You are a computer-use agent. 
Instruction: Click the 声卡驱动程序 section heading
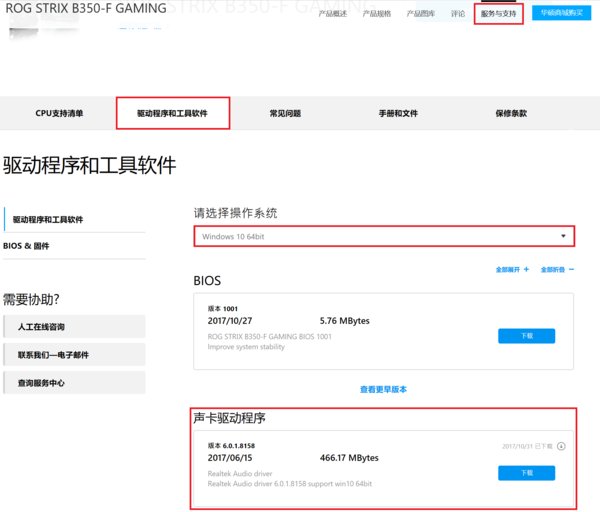(x=229, y=418)
